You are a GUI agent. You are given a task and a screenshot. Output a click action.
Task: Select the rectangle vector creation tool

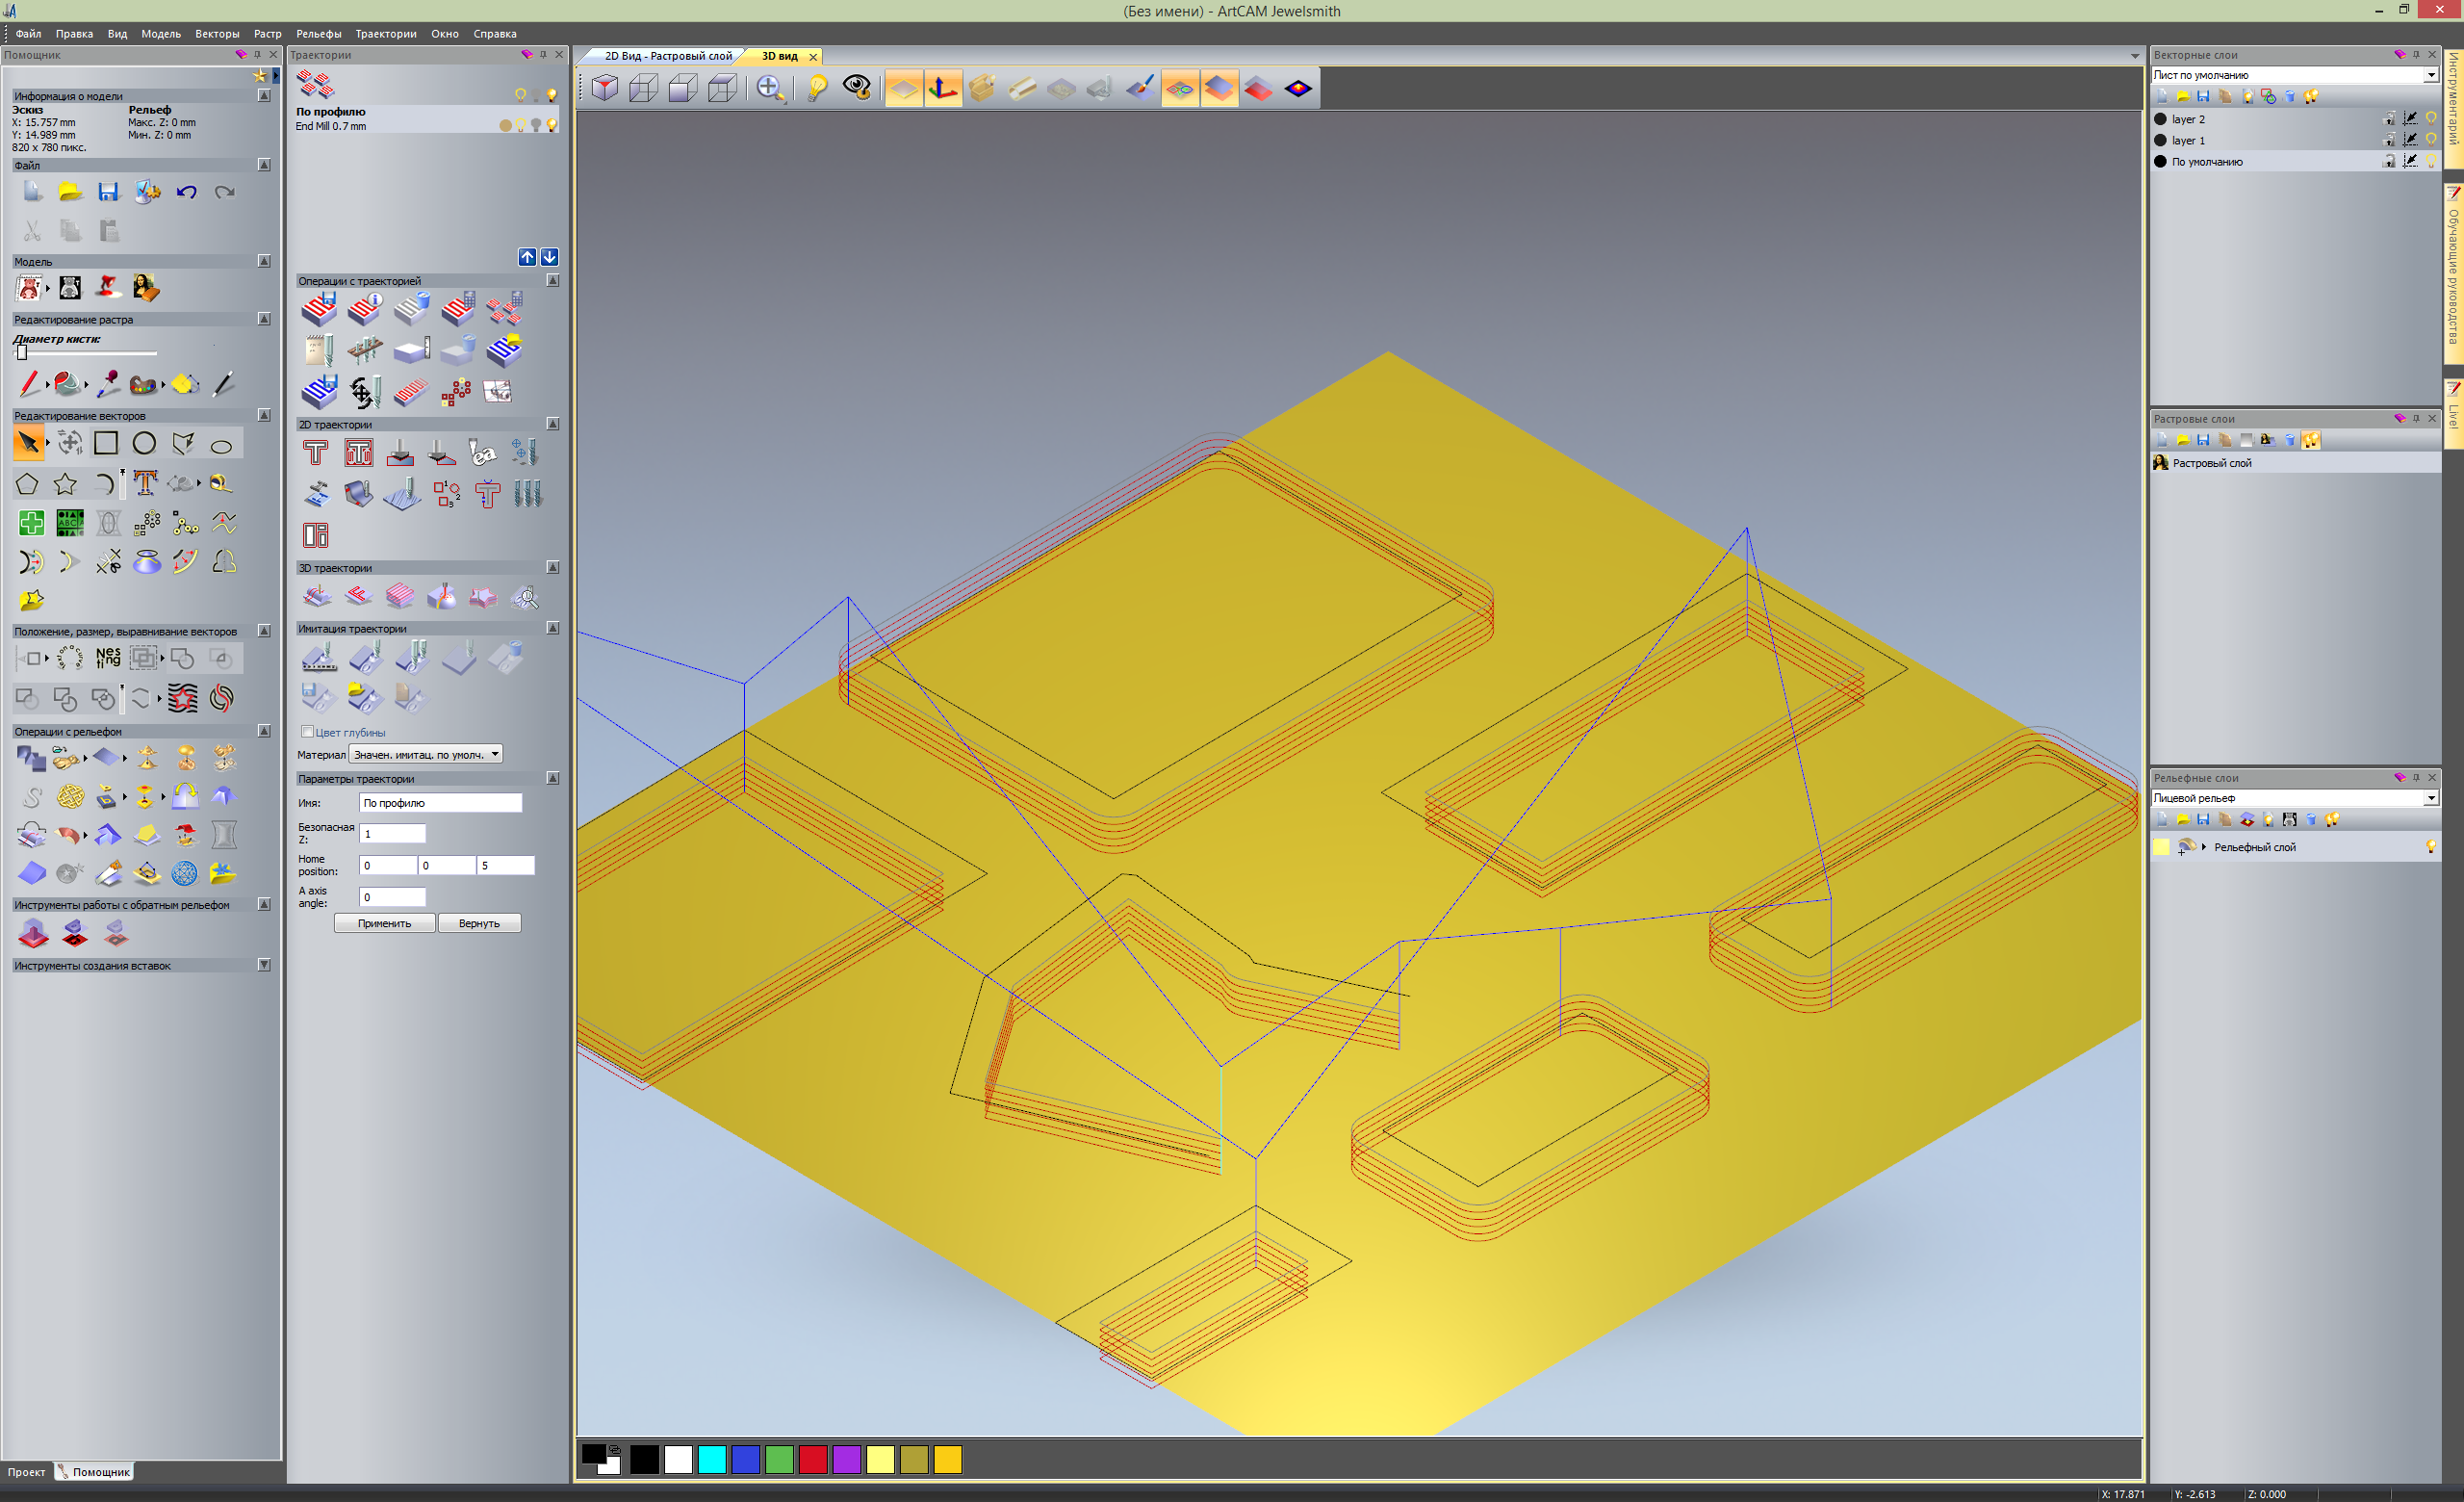pos(106,443)
